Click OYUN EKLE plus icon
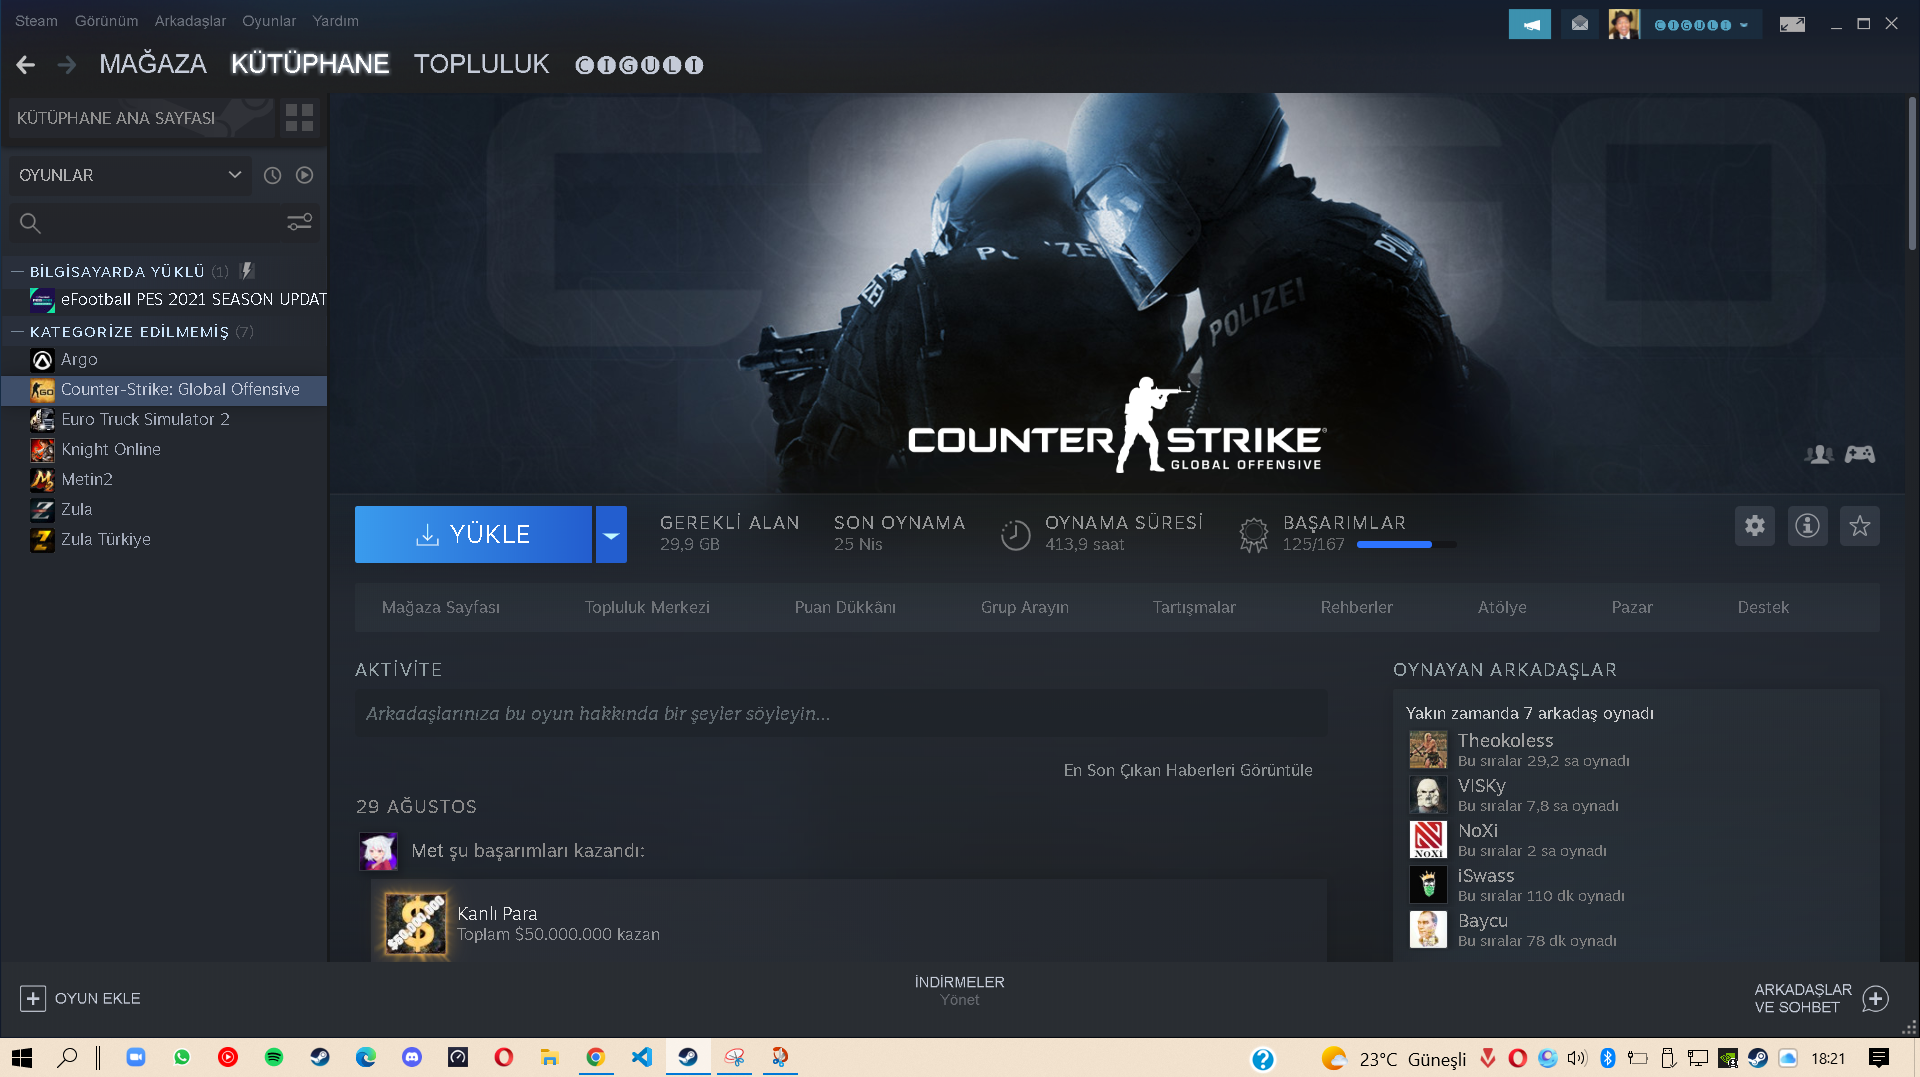Image resolution: width=1920 pixels, height=1077 pixels. (x=33, y=998)
